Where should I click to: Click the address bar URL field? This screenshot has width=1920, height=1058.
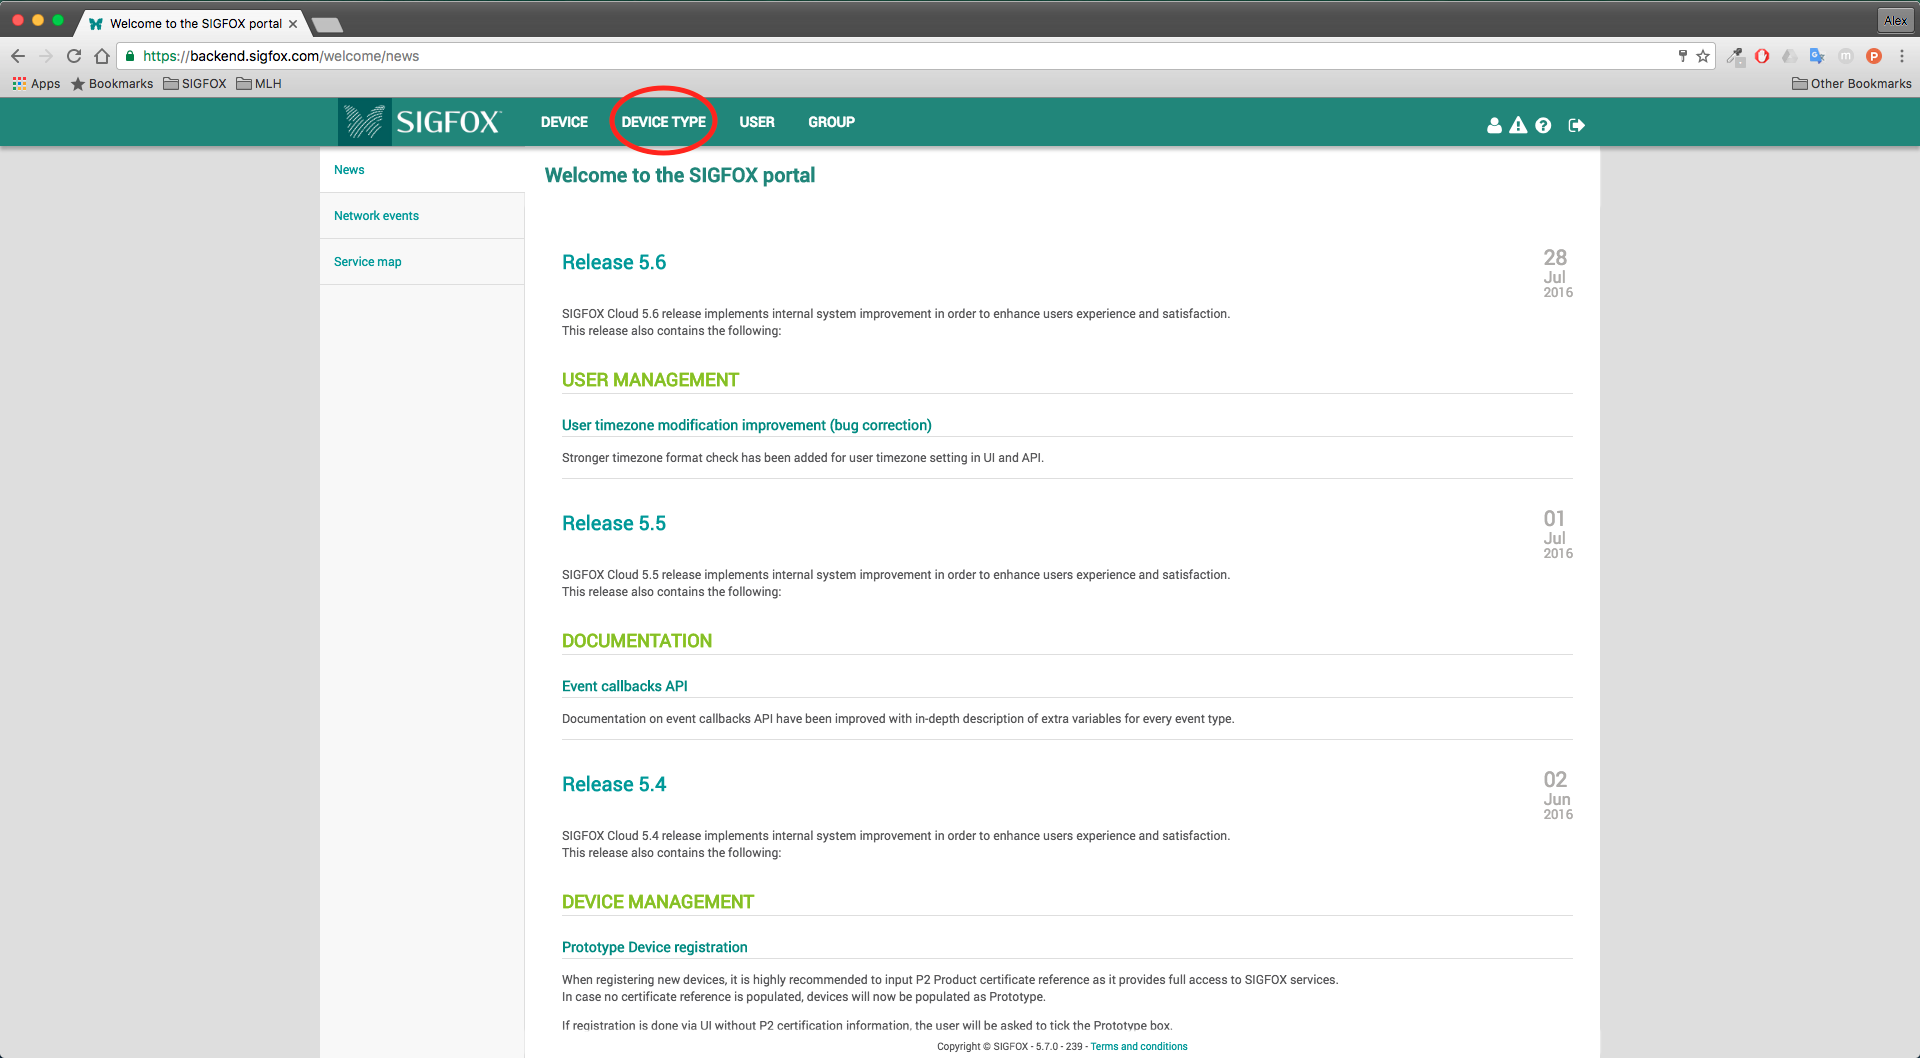(900, 56)
